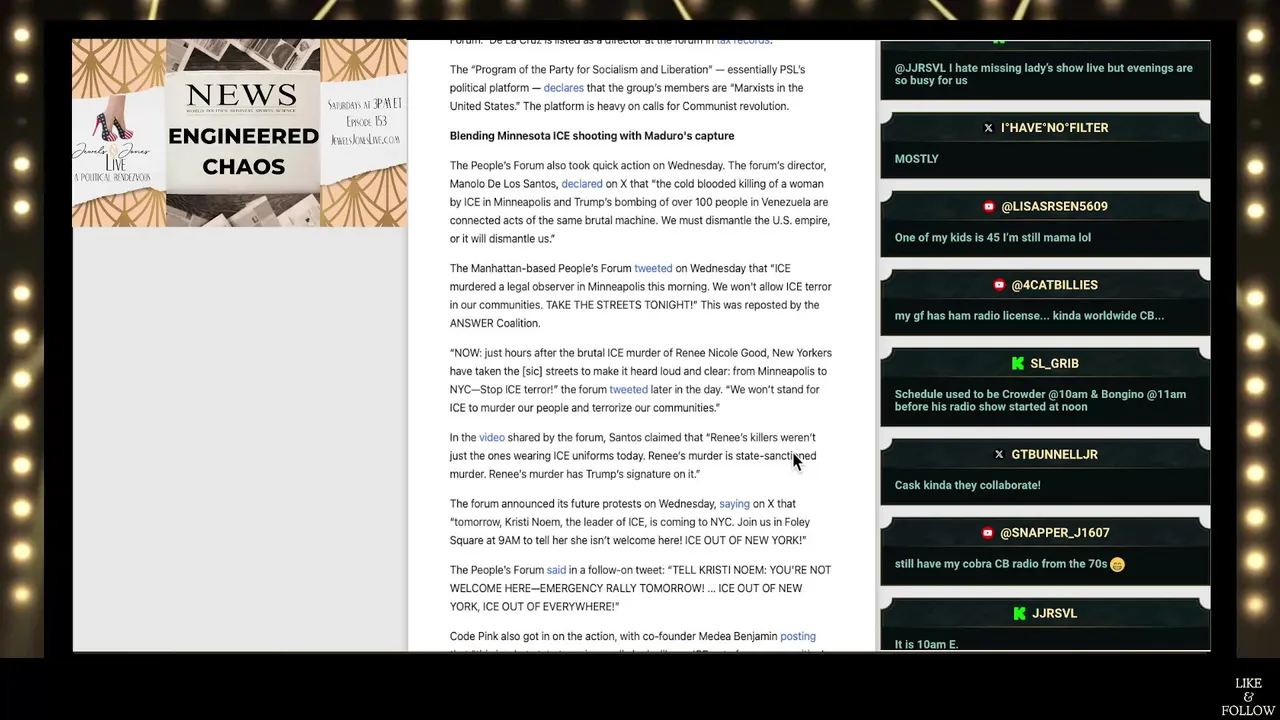Viewport: 1280px width, 720px height.
Task: Click the username SL_GRIB
Action: [x=1054, y=364]
